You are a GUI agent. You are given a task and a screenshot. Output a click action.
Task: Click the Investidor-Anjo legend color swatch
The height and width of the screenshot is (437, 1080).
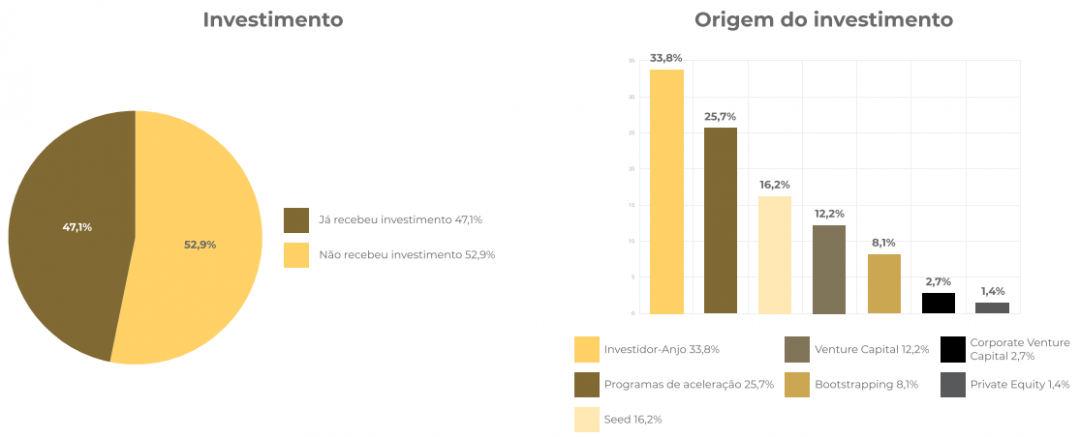(586, 349)
